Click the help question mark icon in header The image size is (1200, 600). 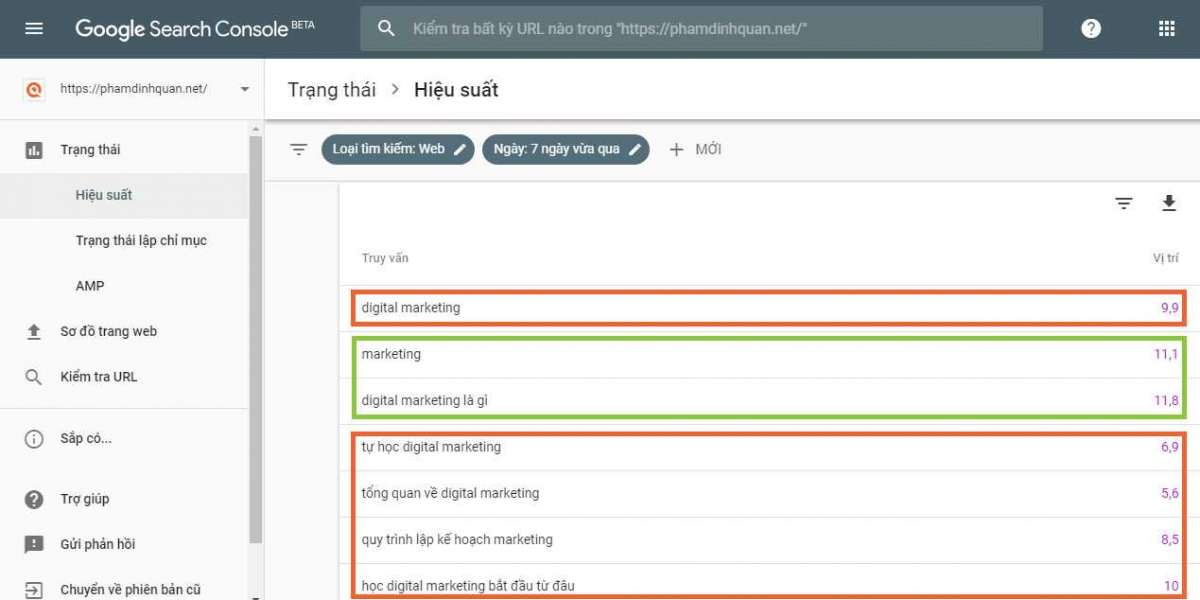(x=1091, y=29)
